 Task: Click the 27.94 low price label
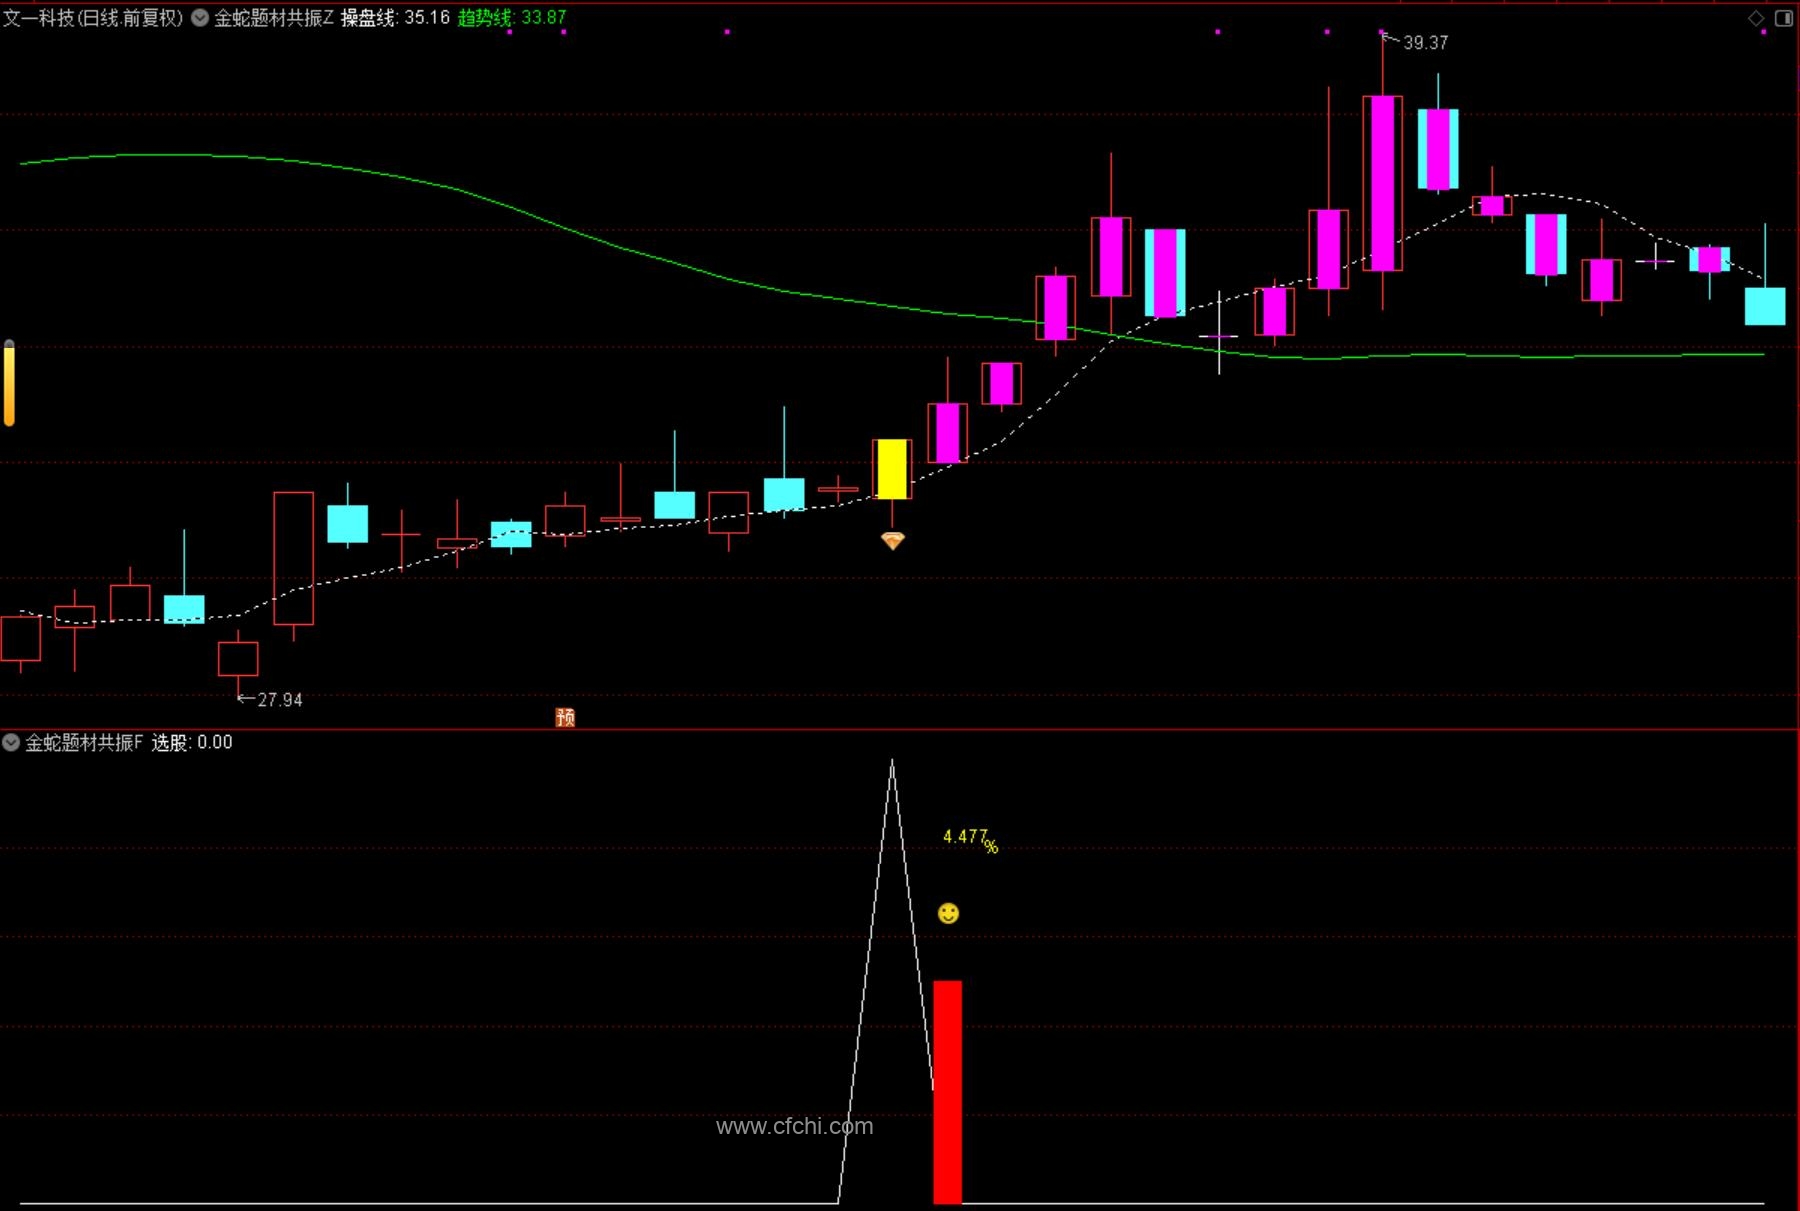tap(279, 700)
